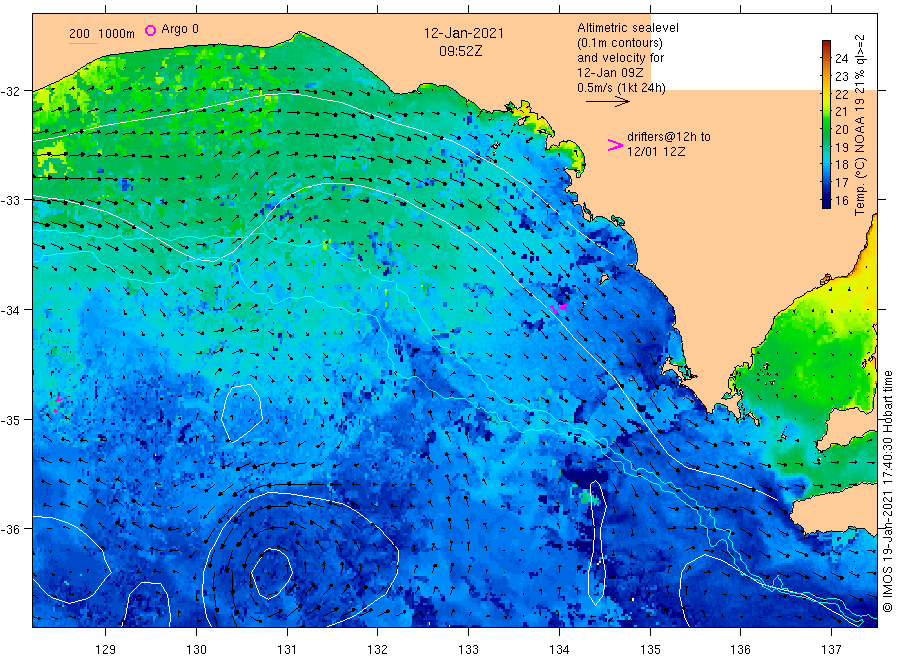Click the longitude label 137

click(x=831, y=649)
